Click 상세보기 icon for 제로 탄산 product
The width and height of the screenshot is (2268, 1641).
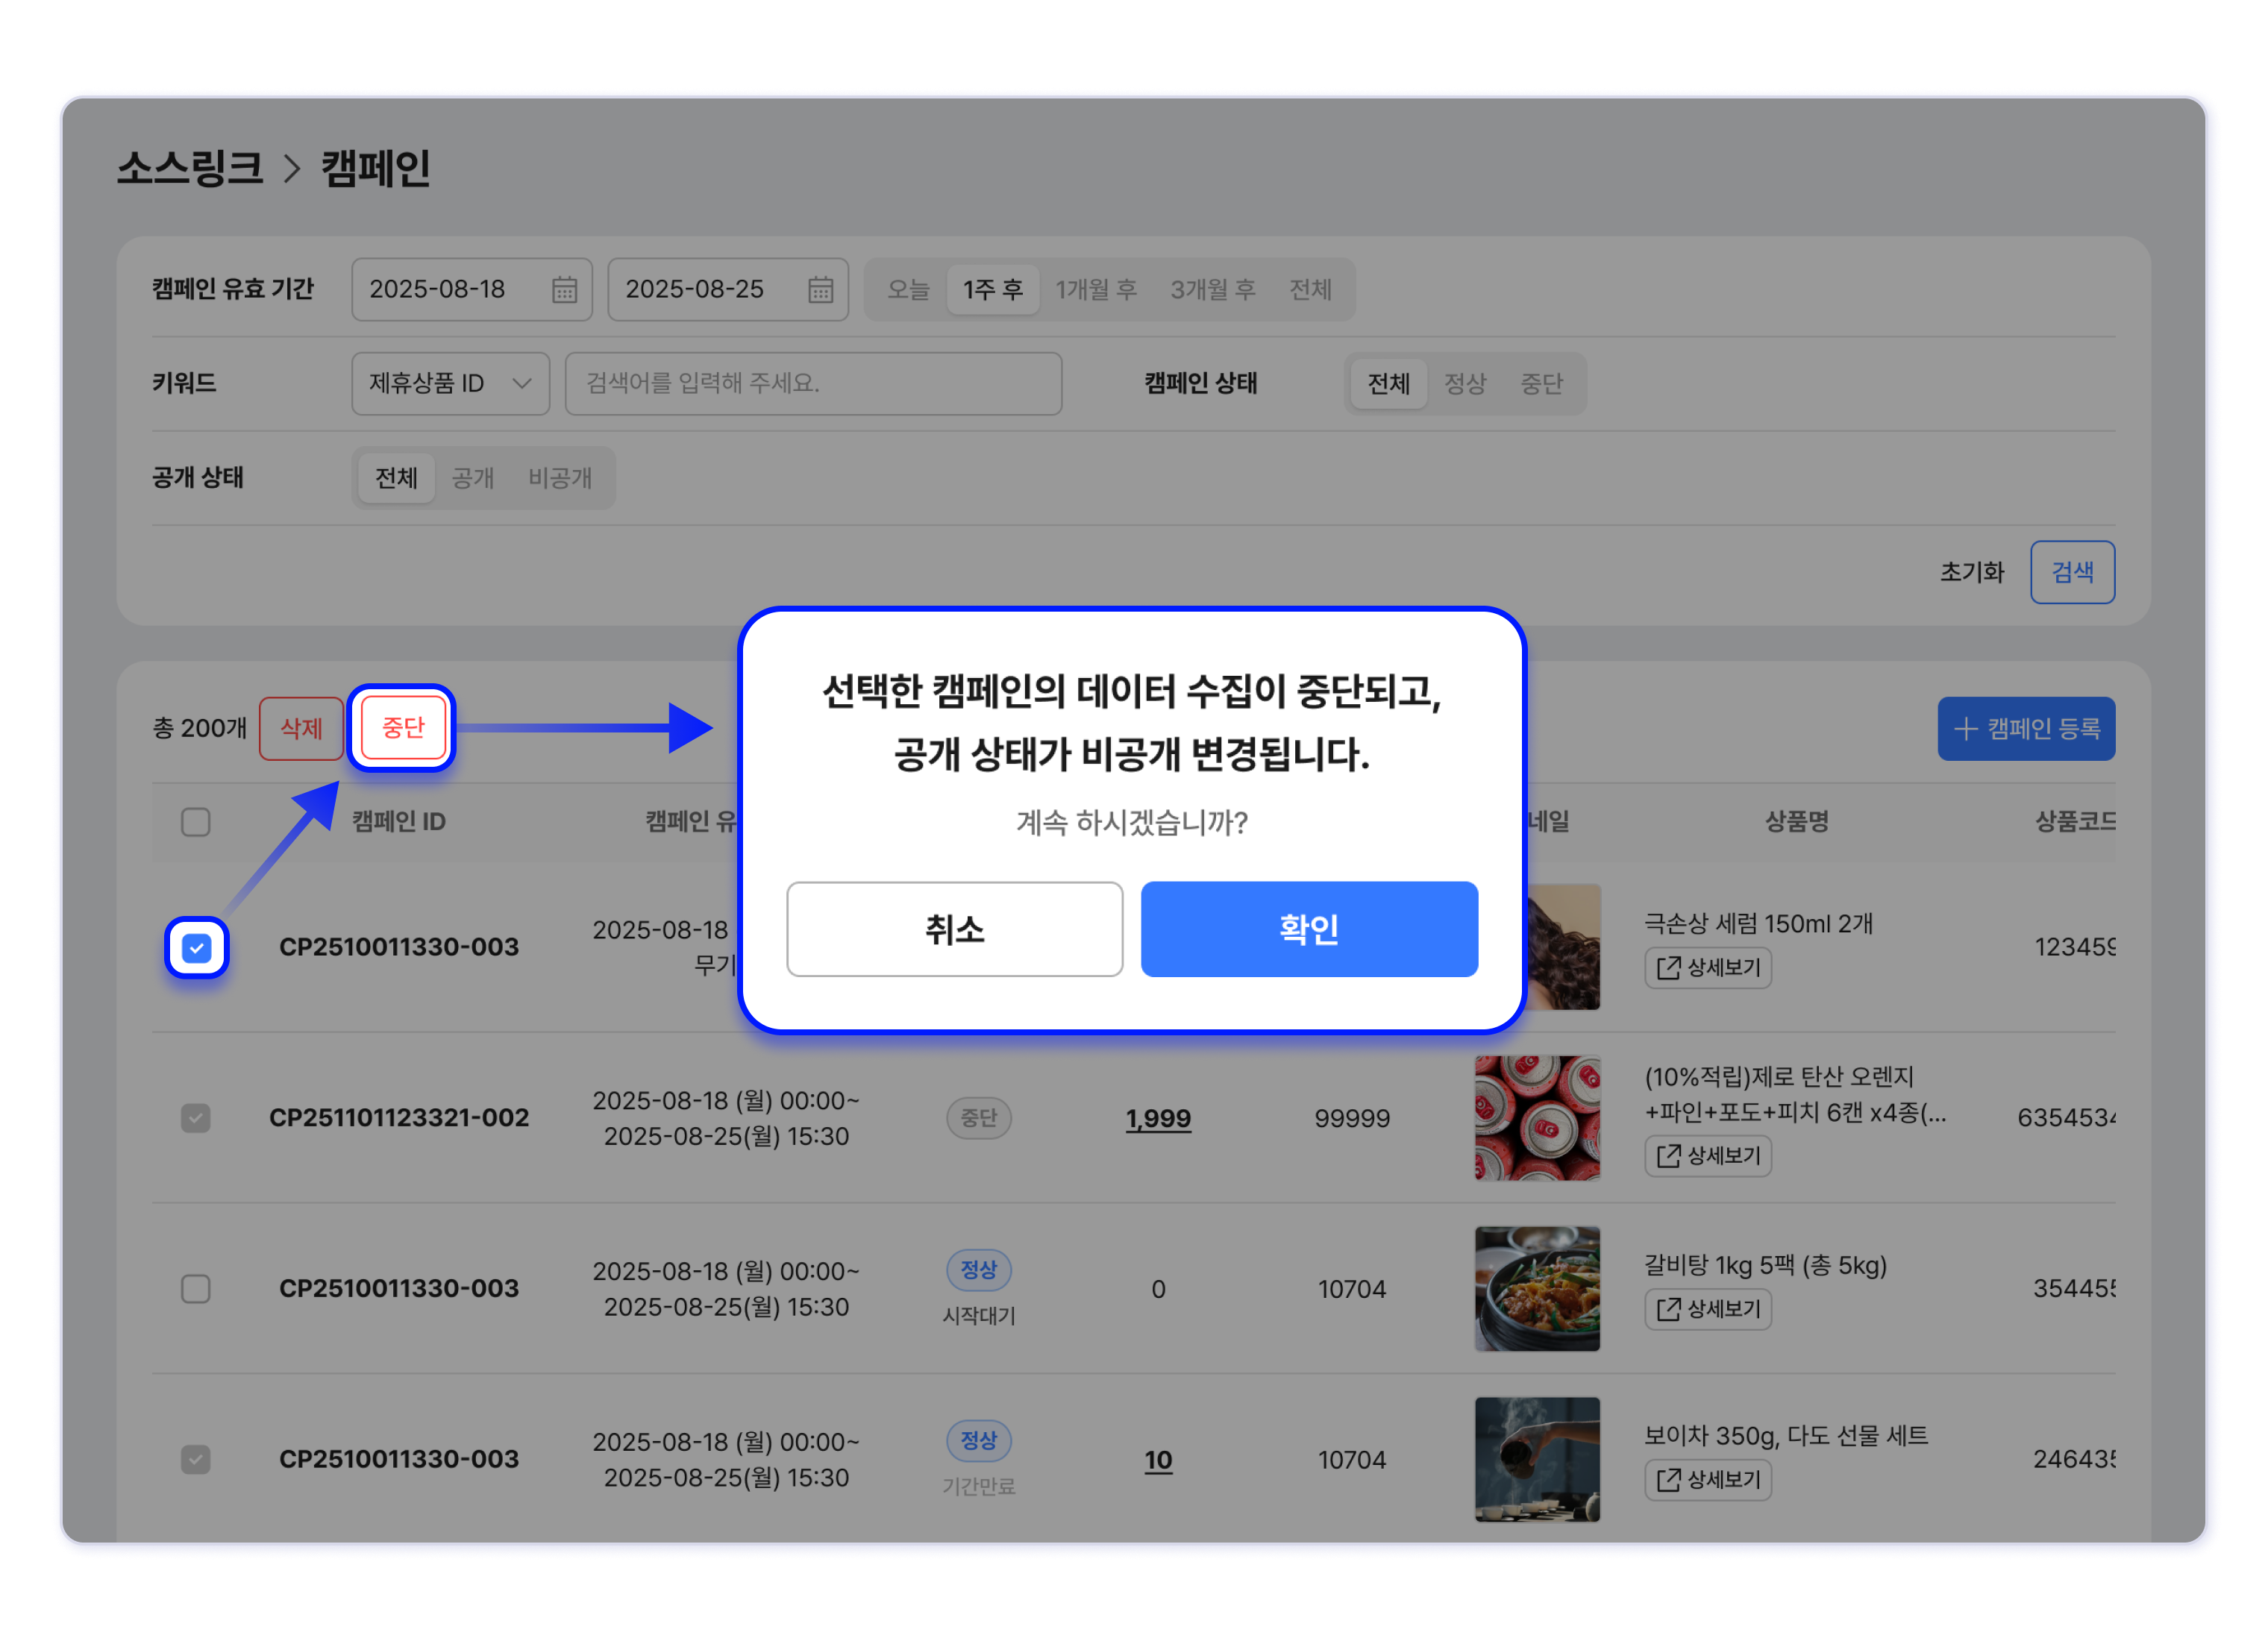pyautogui.click(x=1668, y=1155)
